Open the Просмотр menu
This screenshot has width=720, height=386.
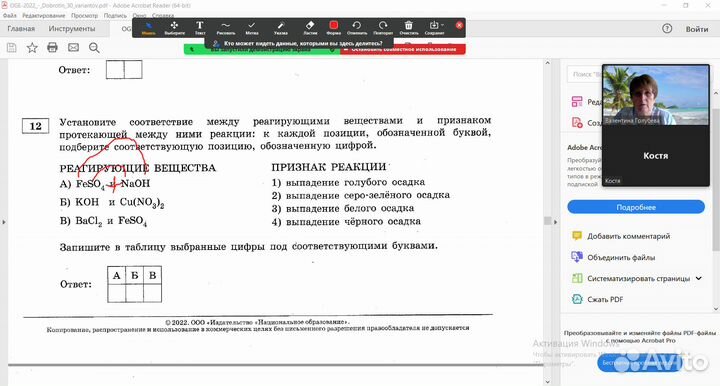84,15
